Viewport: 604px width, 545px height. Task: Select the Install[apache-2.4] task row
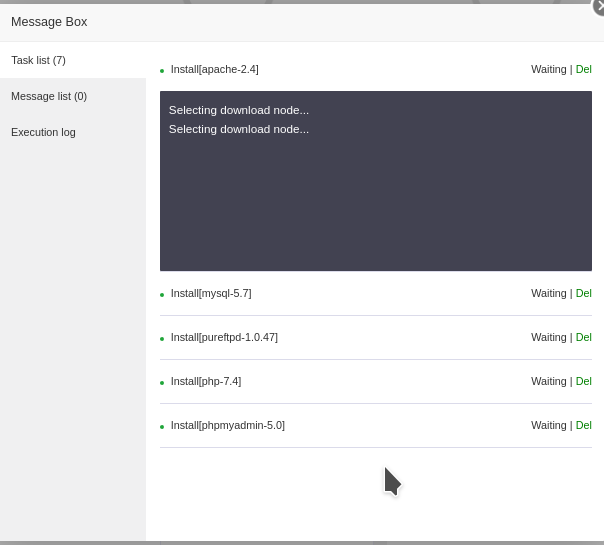tap(376, 69)
